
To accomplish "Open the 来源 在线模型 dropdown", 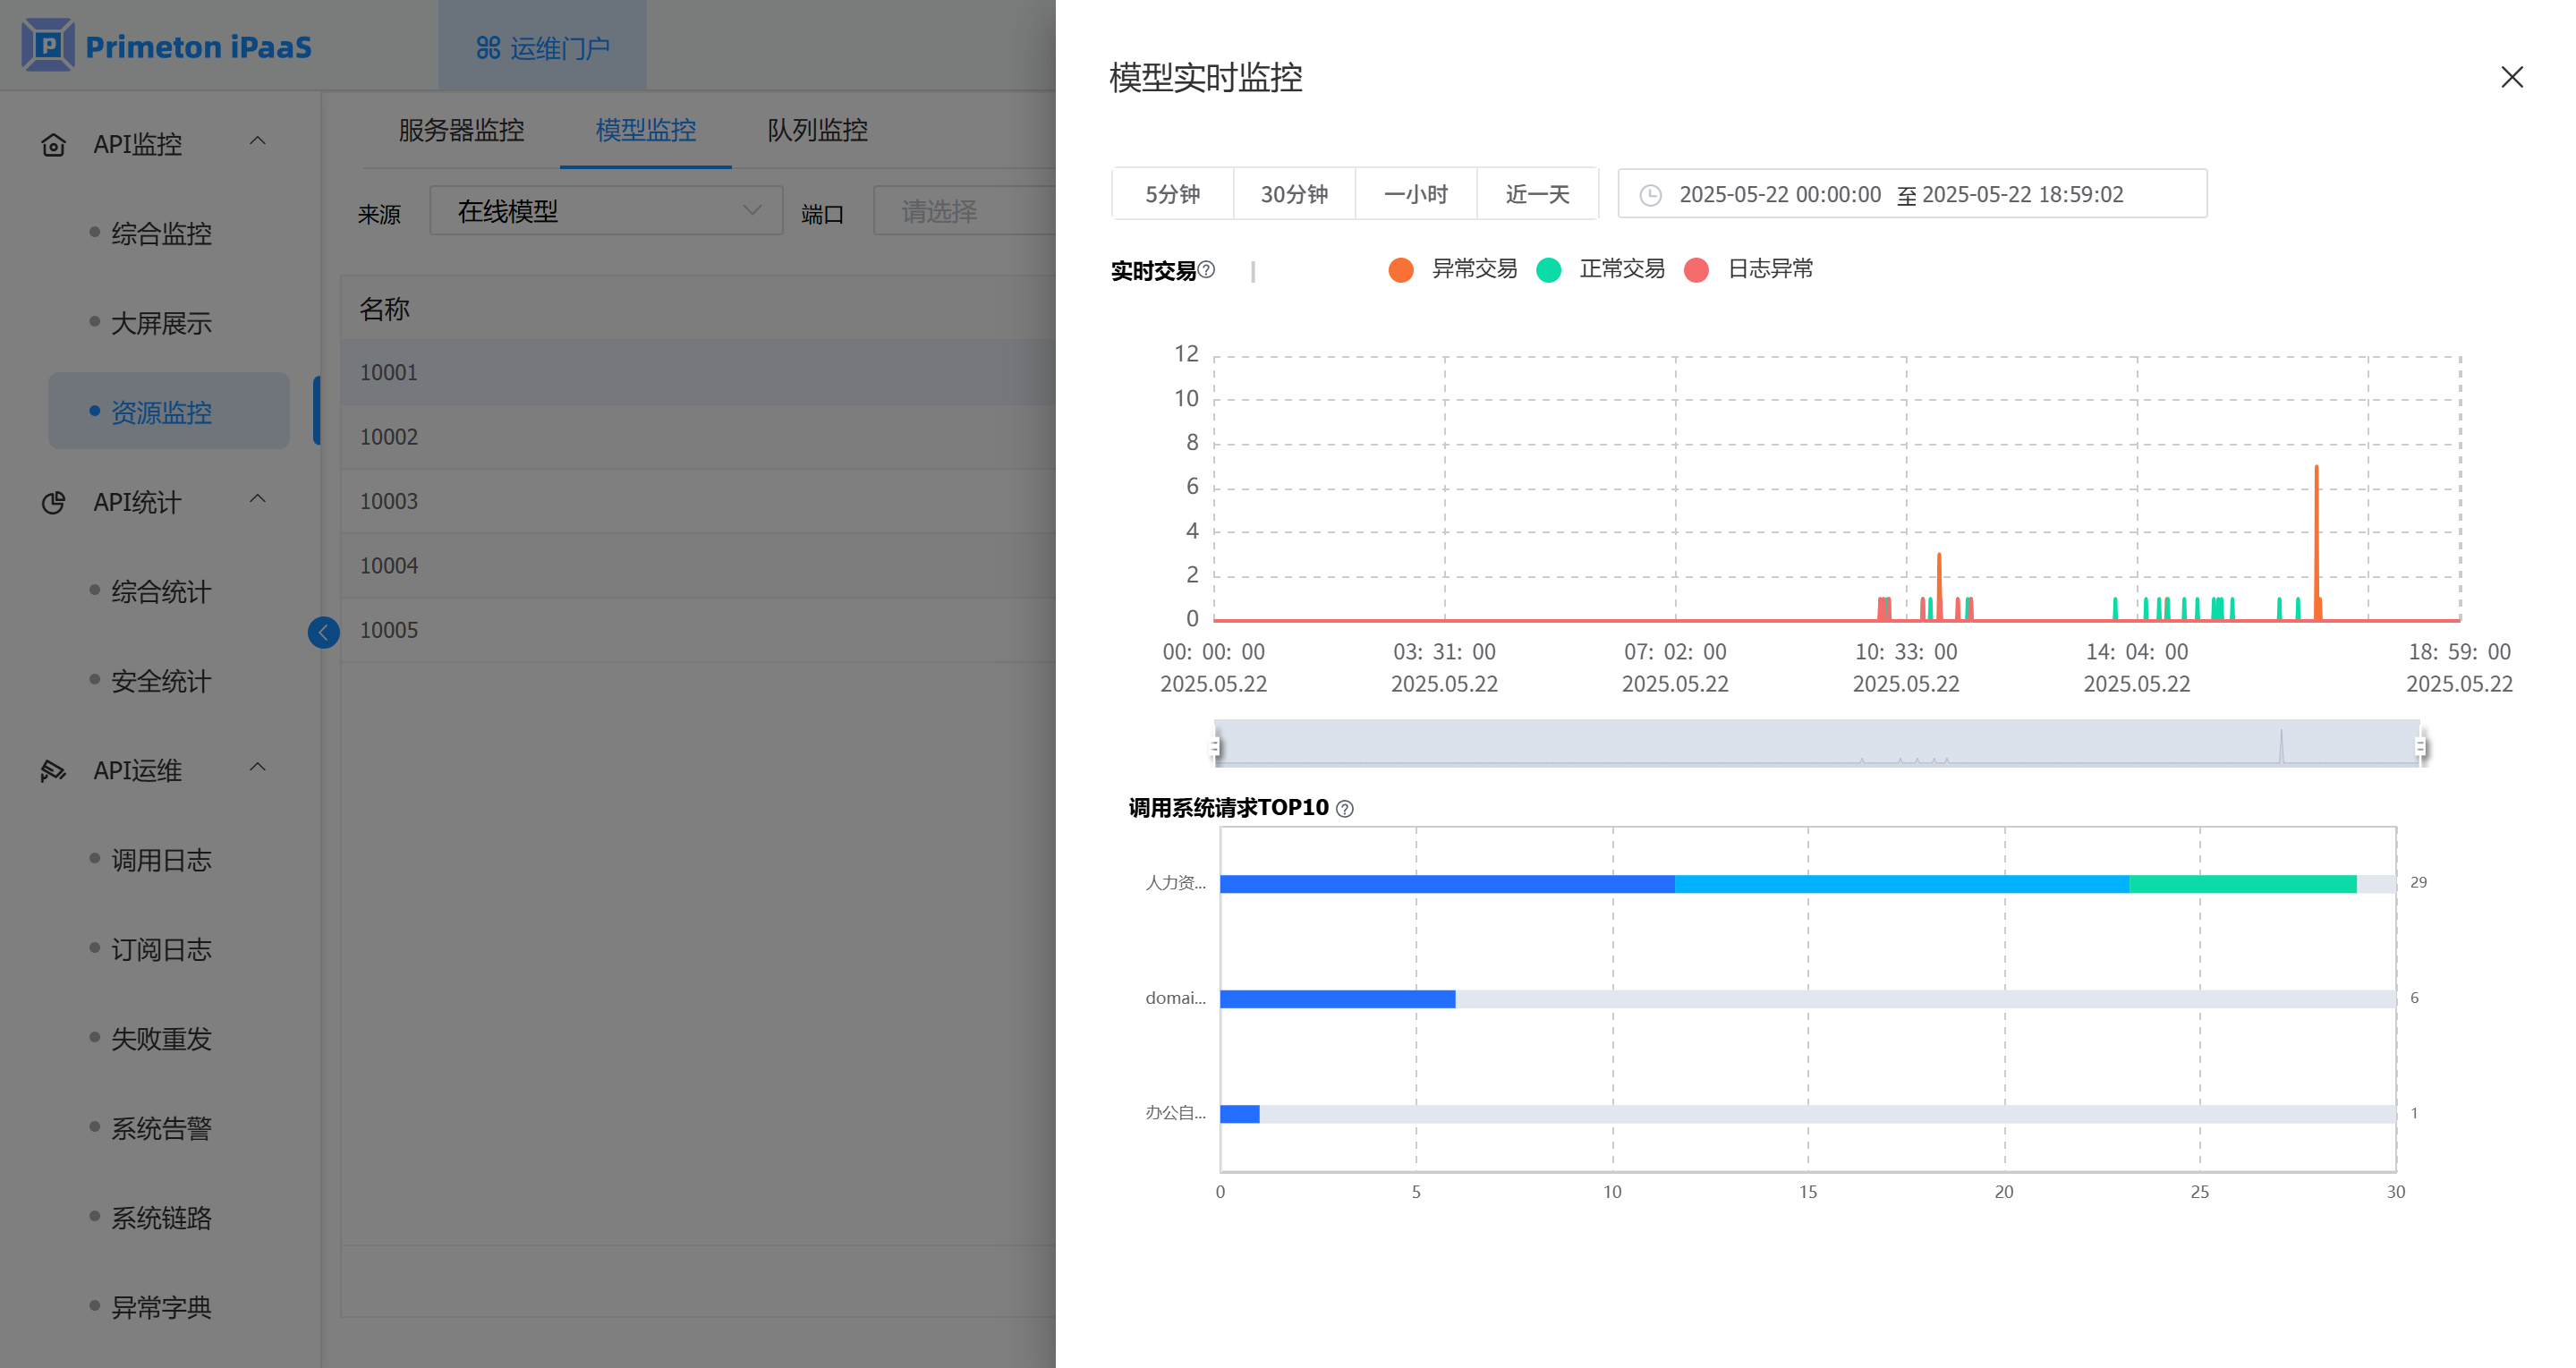I will 606,211.
